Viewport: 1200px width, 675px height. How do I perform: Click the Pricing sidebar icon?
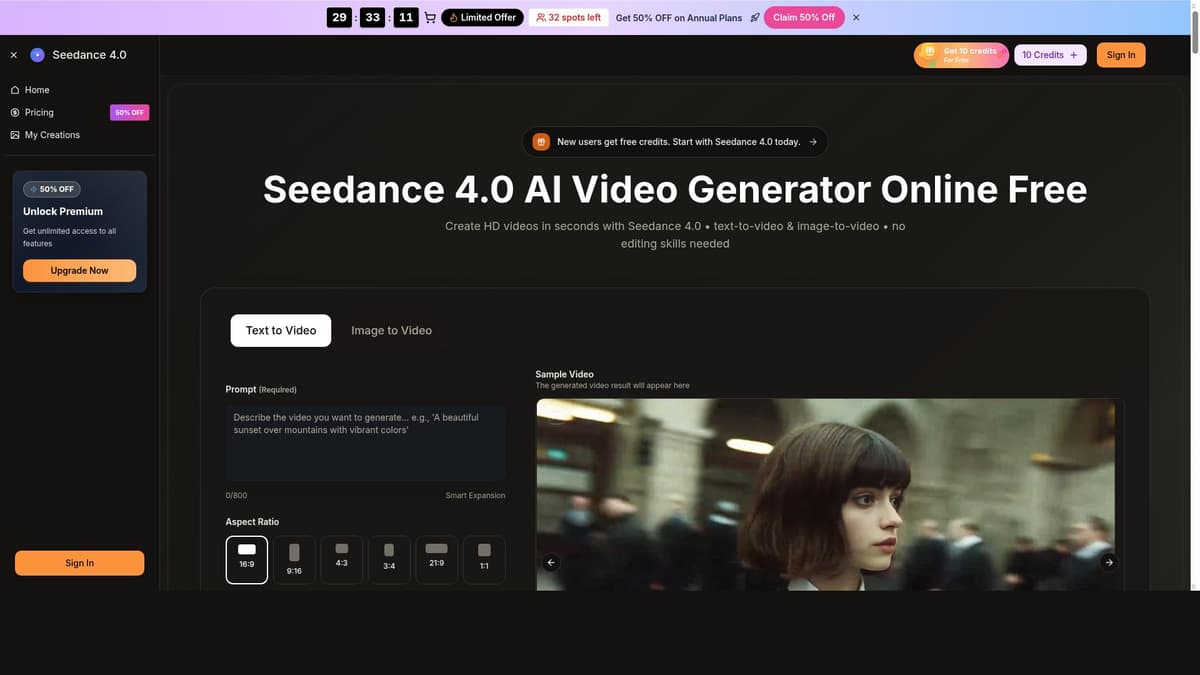pos(14,112)
